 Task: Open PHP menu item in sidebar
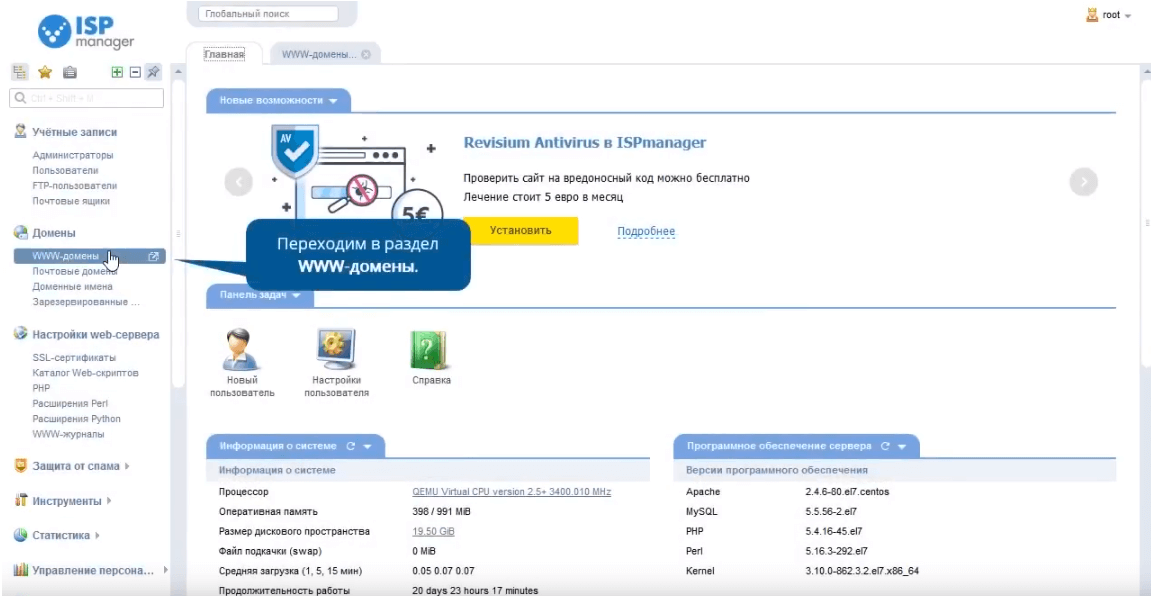point(41,388)
